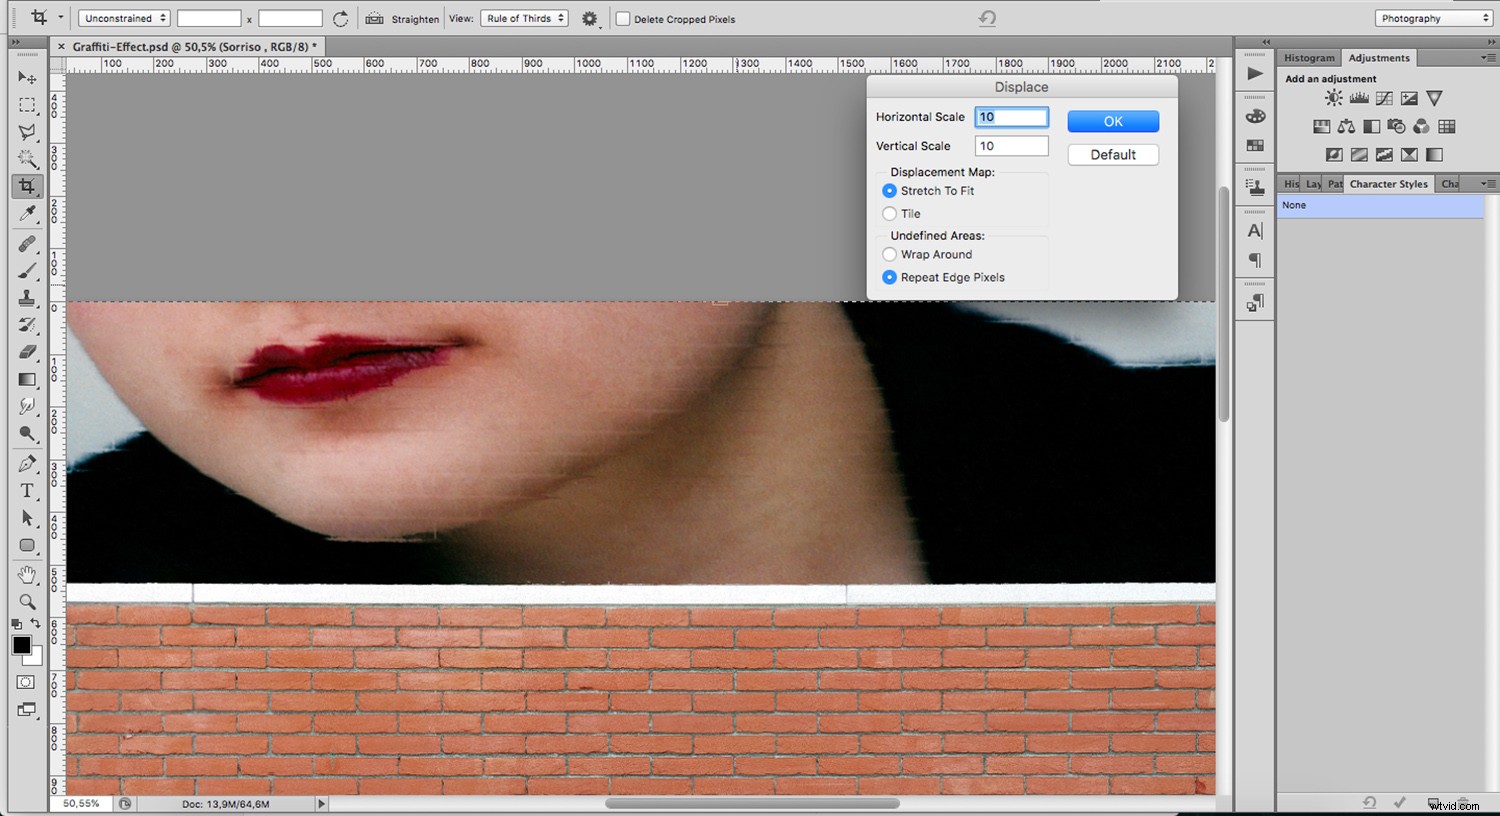Confirm the Displace dialog with OK
The height and width of the screenshot is (816, 1500).
pos(1112,120)
